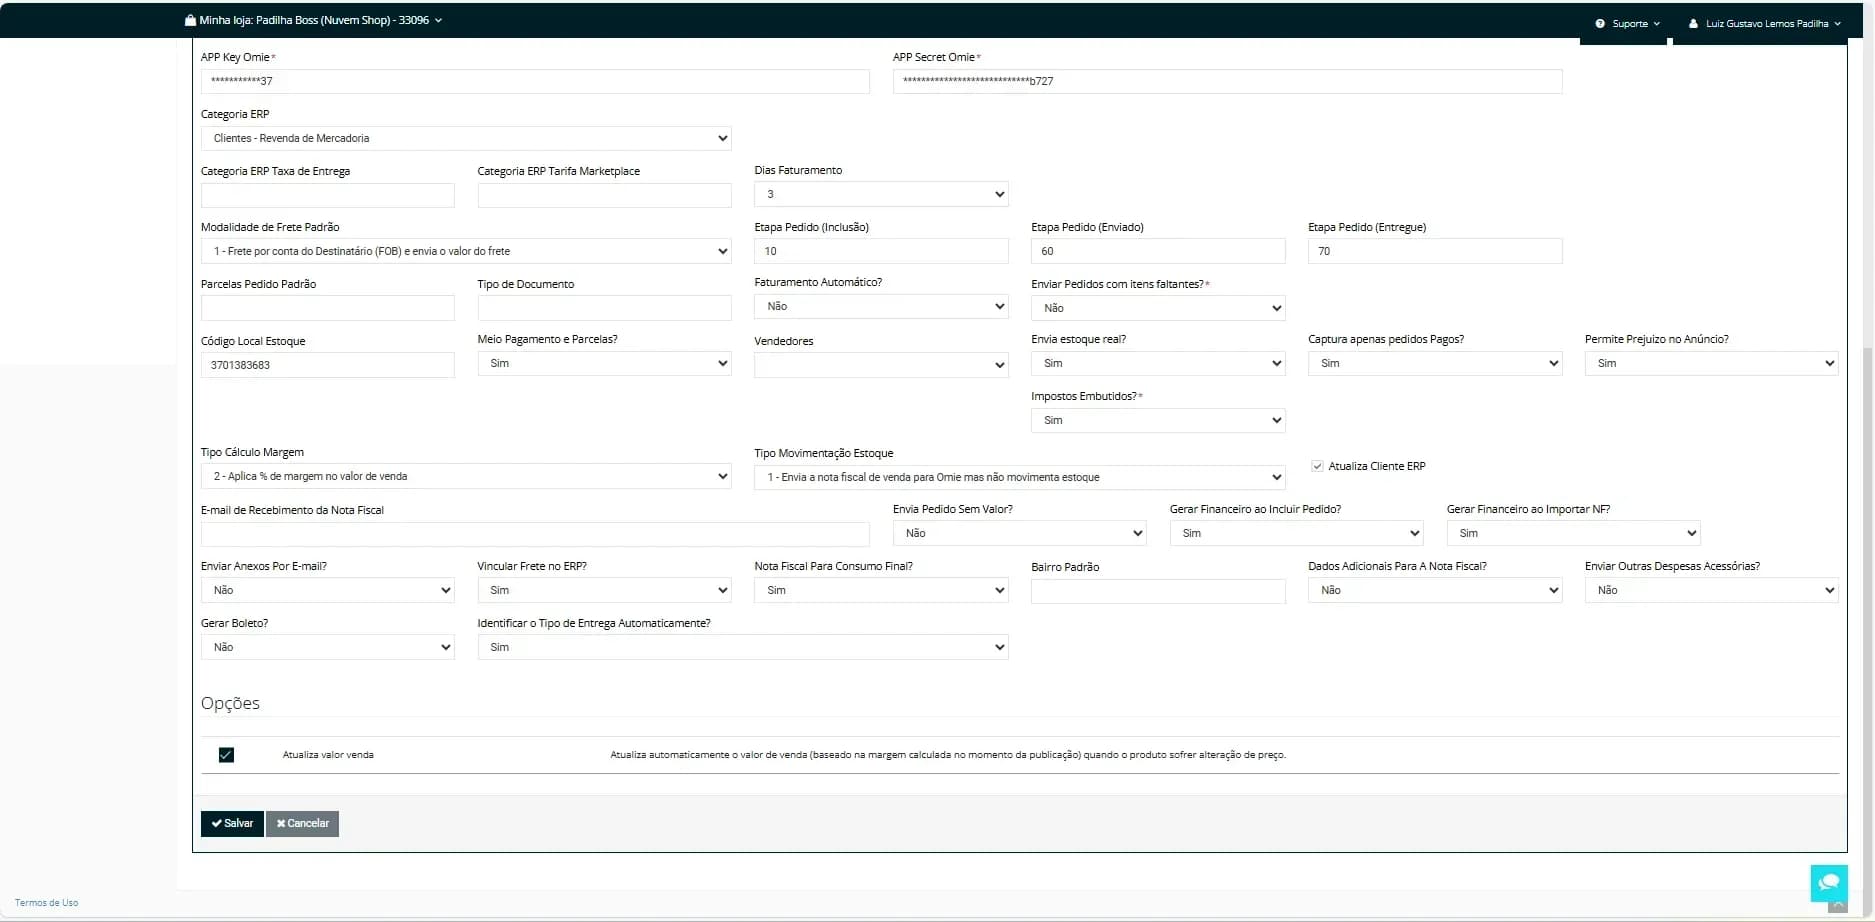Click the Suporte help circle icon
Image resolution: width=1875 pixels, height=922 pixels.
(x=1600, y=23)
